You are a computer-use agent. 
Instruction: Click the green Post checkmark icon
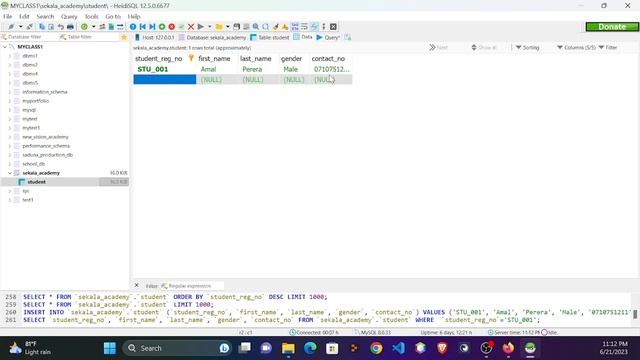[181, 27]
